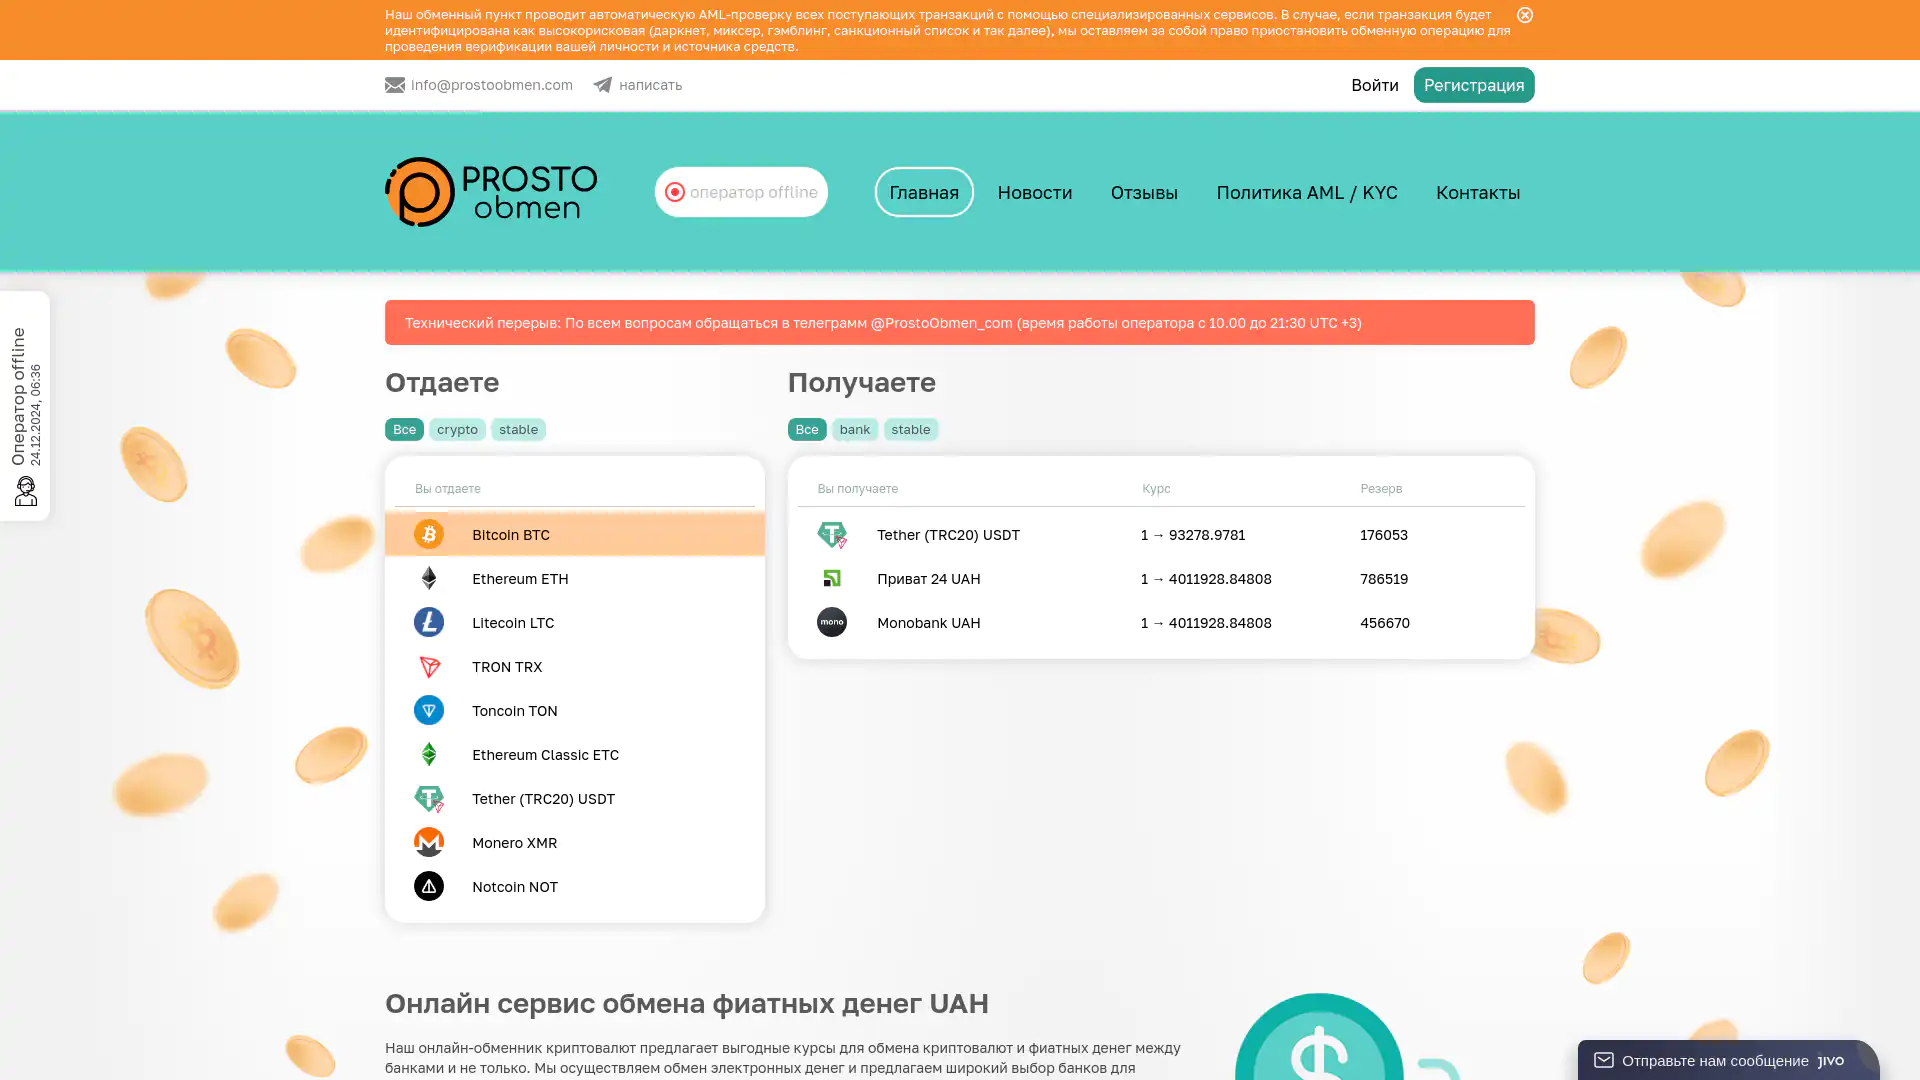Expand the Оператор offline side panel

click(25, 405)
